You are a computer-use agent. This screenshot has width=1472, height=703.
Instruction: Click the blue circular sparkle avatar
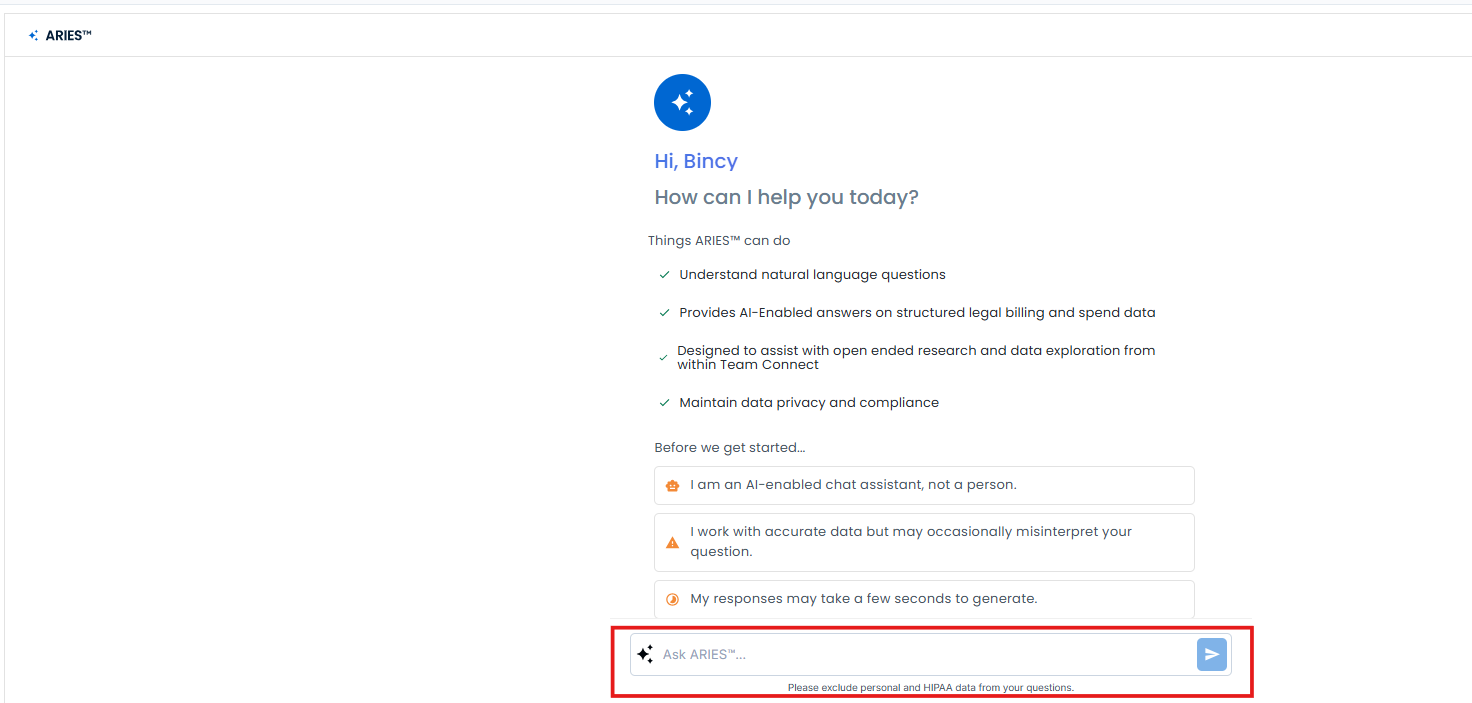coord(682,102)
